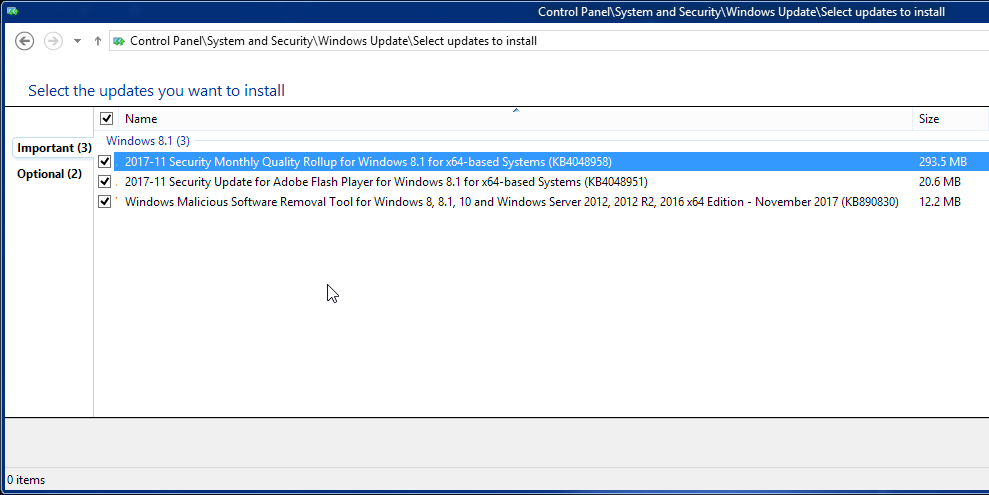Open the recent locations dropdown arrow

pyautogui.click(x=77, y=41)
